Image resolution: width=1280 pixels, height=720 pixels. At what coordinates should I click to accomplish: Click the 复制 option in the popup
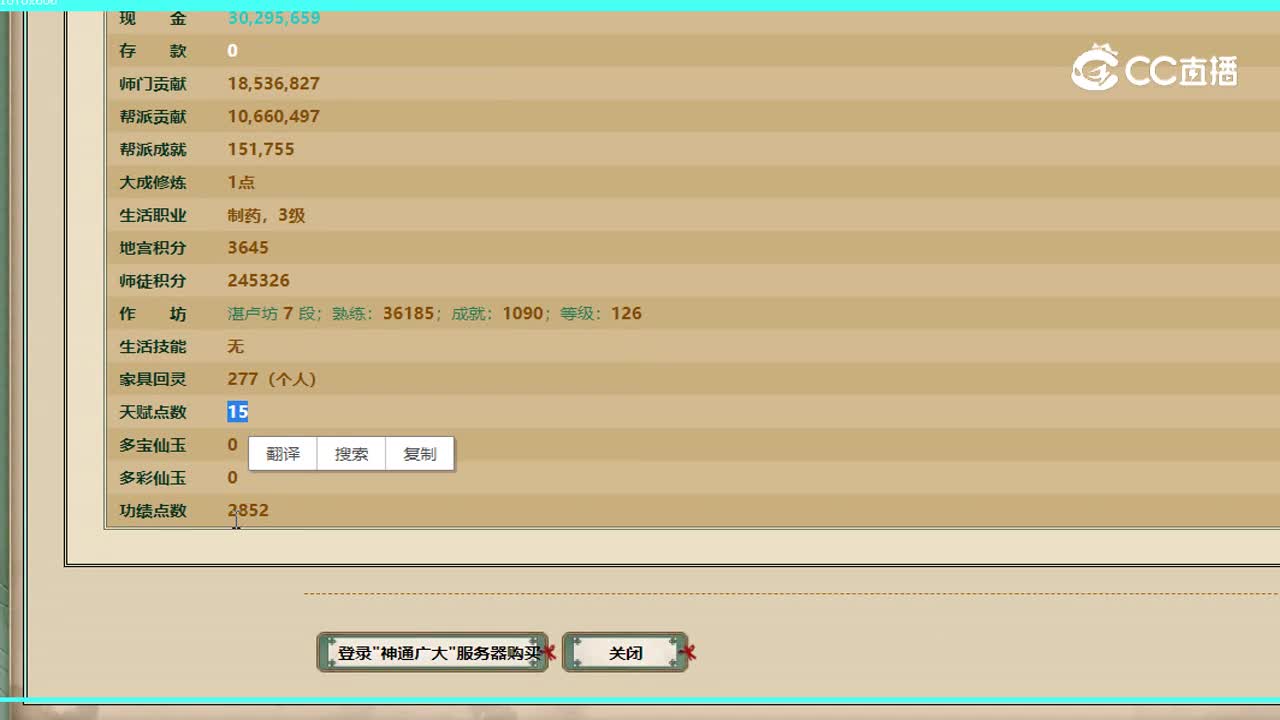[419, 454]
